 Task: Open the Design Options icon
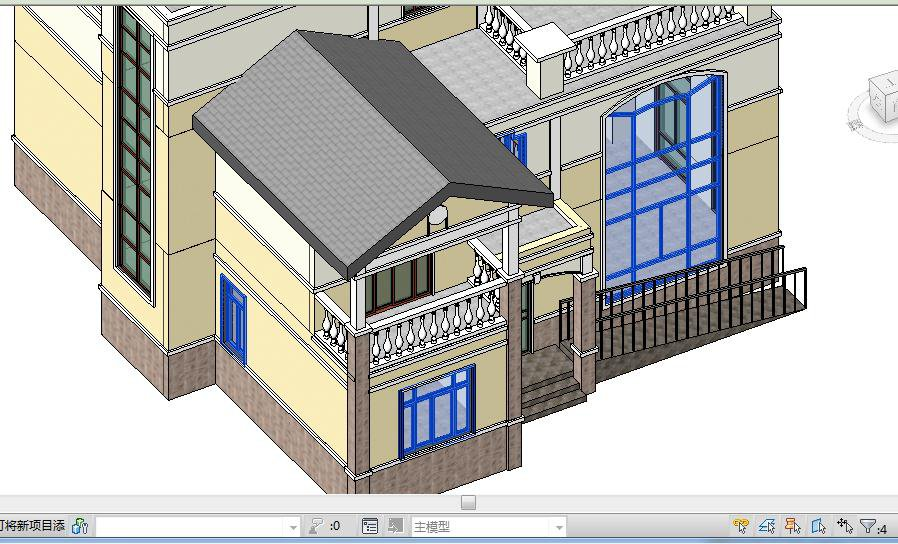tap(370, 526)
